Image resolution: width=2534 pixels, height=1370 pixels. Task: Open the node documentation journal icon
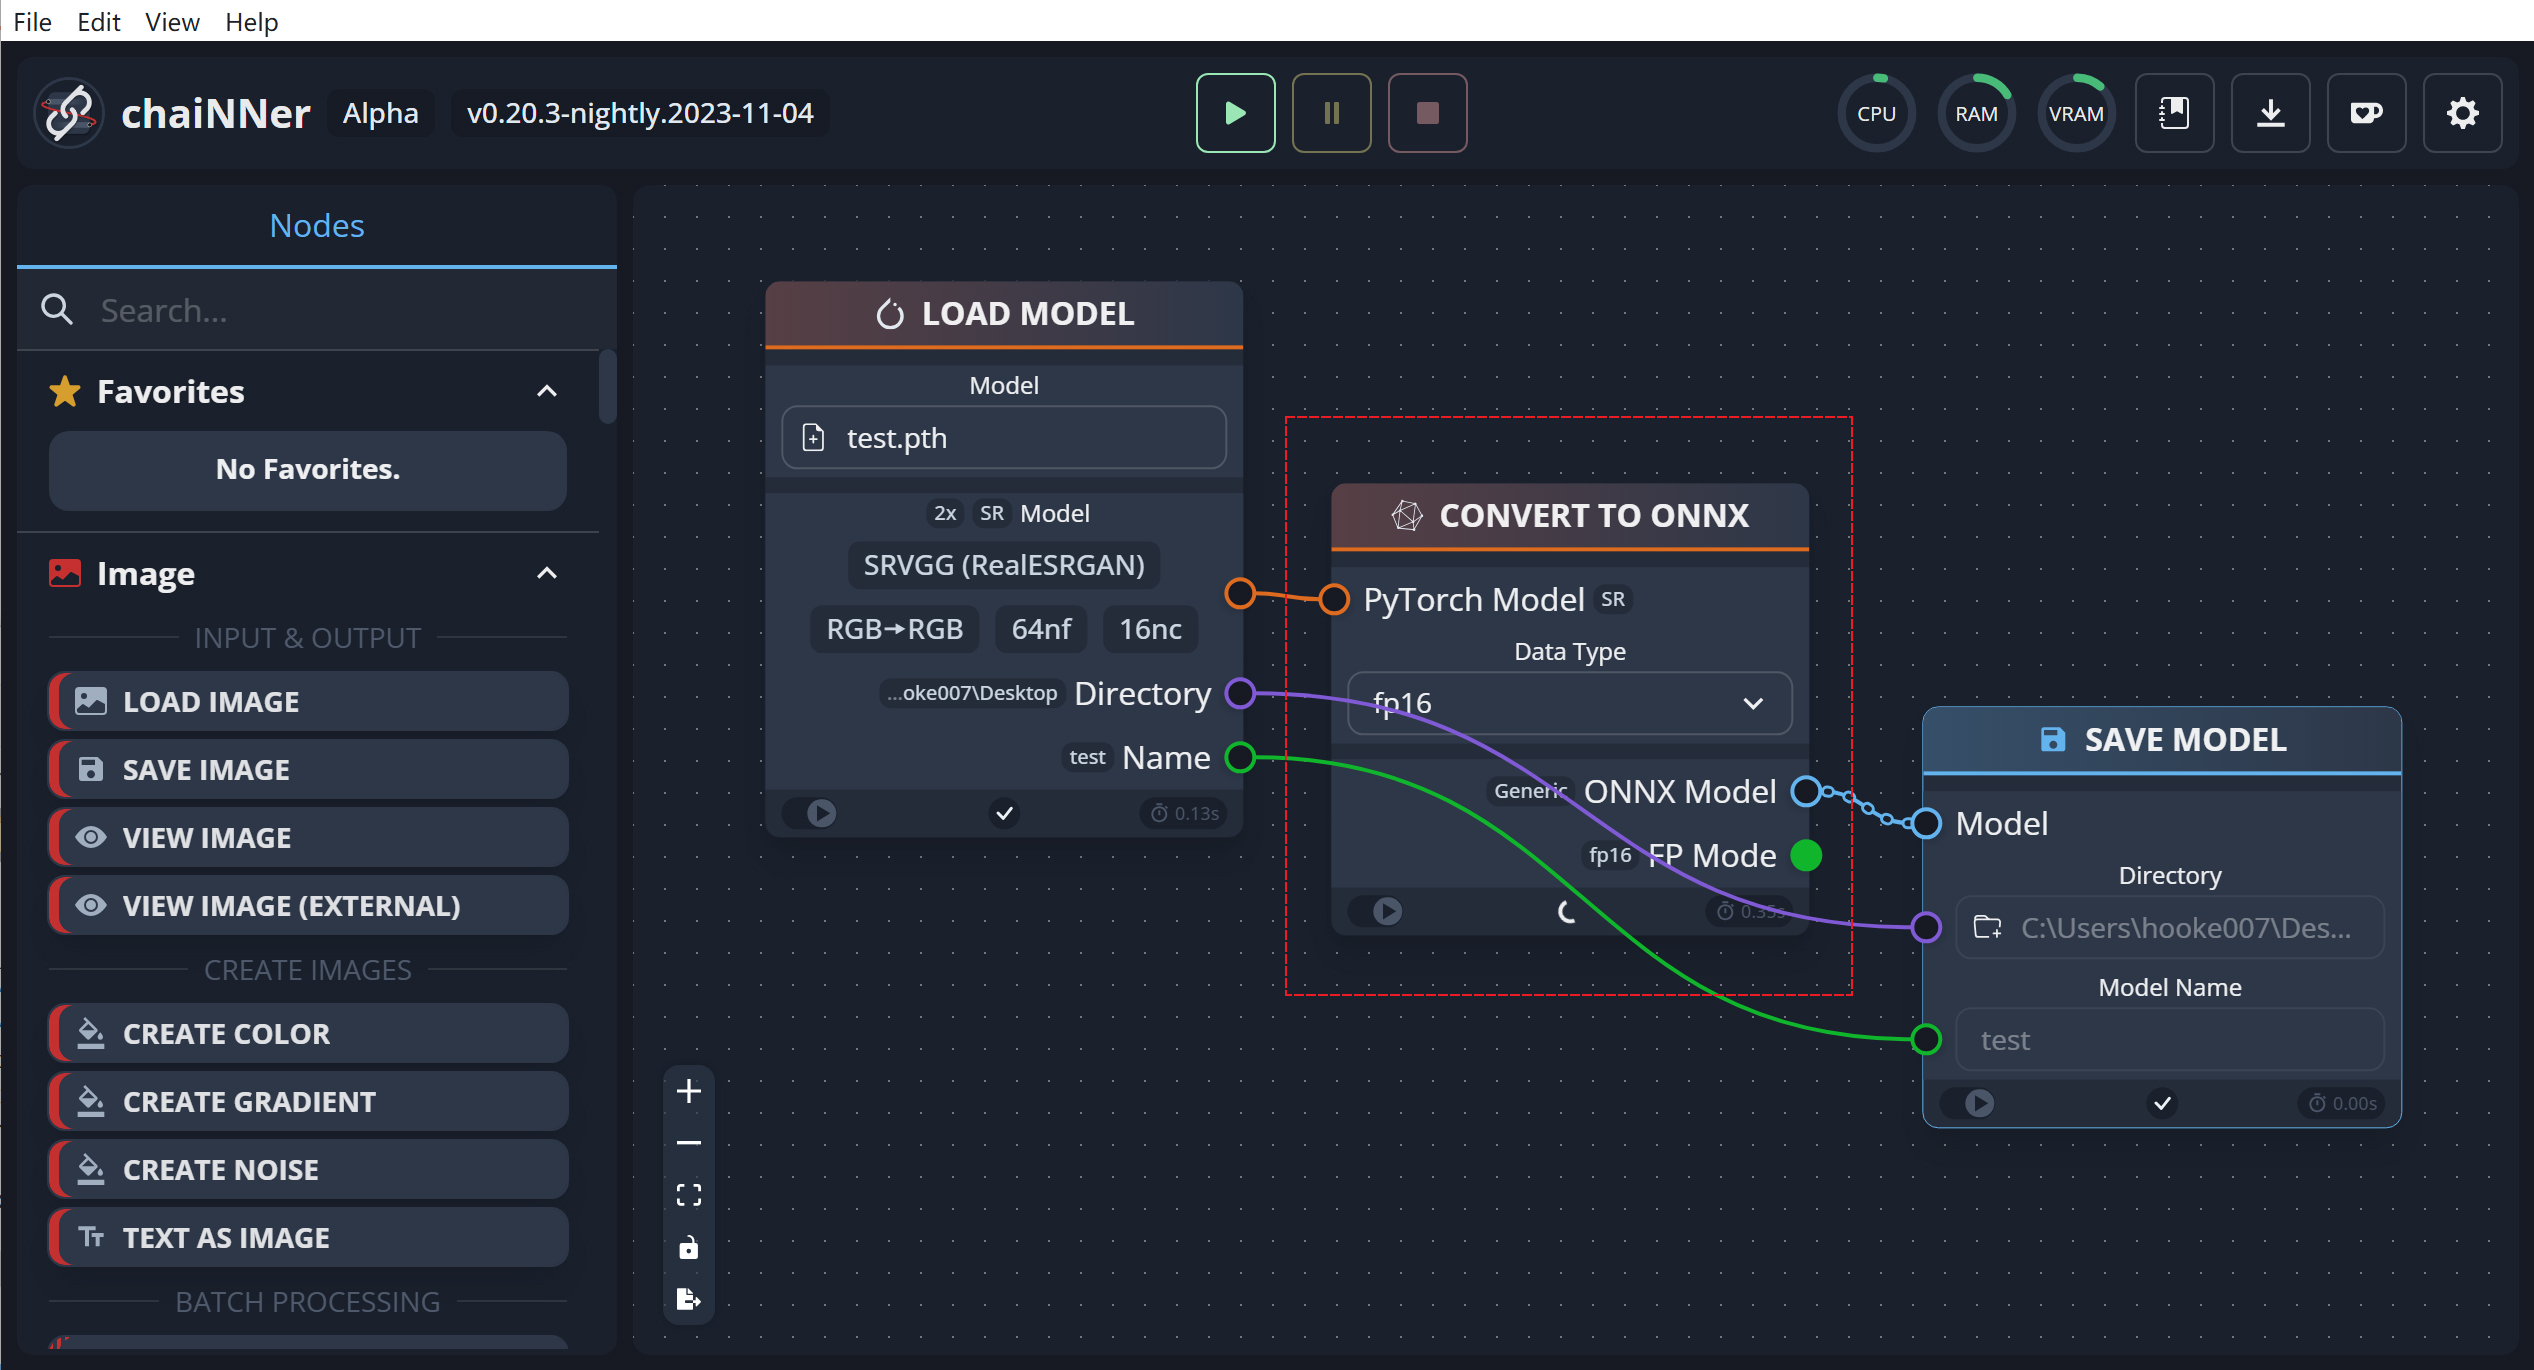2174,113
